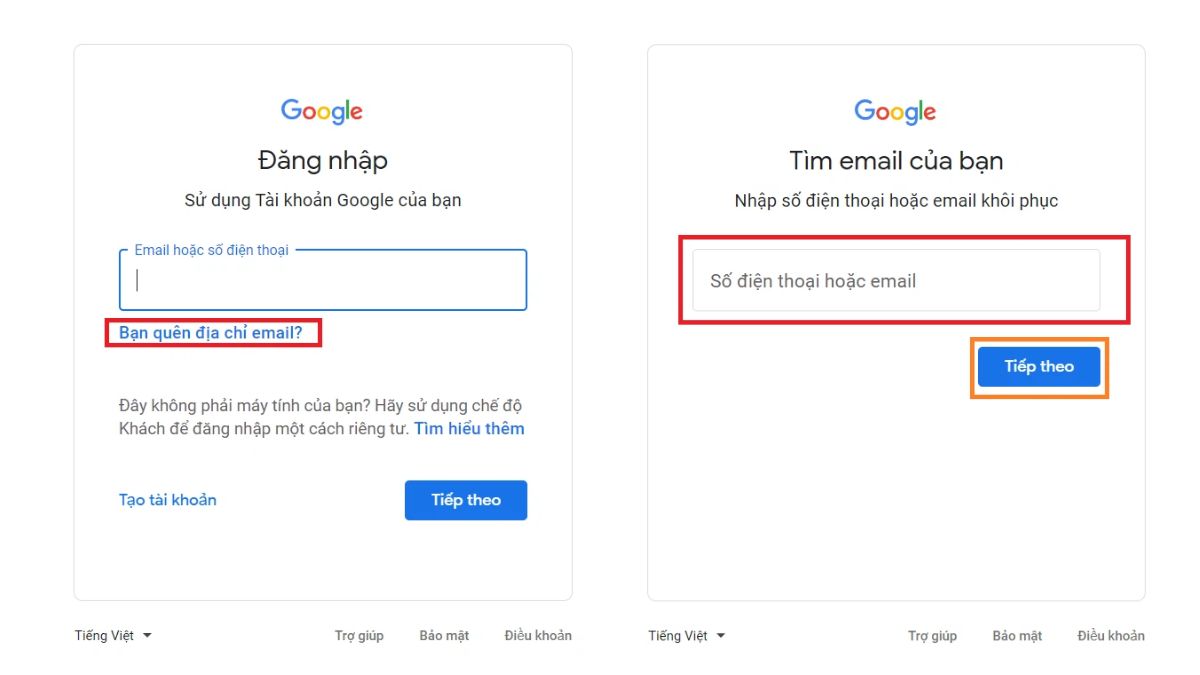Image resolution: width=1200 pixels, height=675 pixels.
Task: Open Bảo mật below the Tìm email panel
Action: (1017, 636)
